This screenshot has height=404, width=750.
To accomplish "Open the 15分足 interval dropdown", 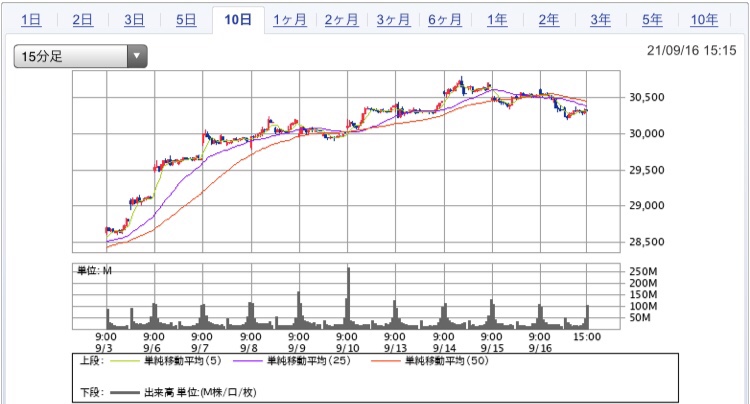I will click(80, 56).
